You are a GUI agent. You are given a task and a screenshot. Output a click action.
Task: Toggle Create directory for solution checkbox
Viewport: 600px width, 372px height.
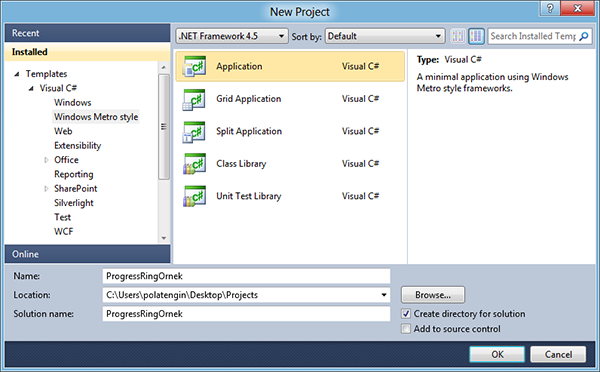click(406, 314)
